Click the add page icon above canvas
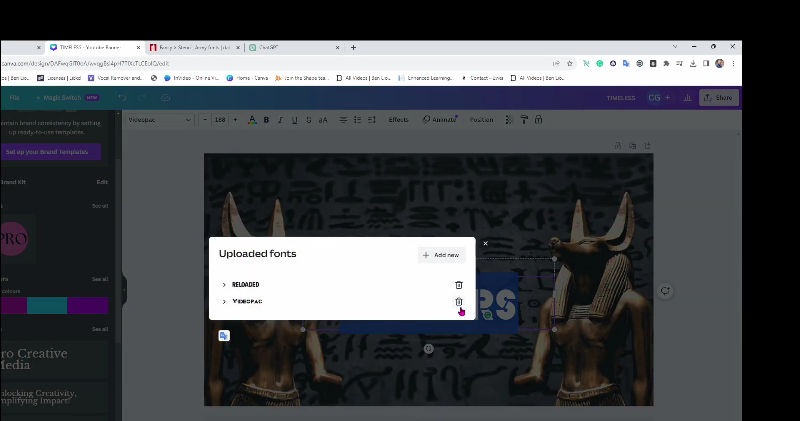800x421 pixels. [x=647, y=145]
